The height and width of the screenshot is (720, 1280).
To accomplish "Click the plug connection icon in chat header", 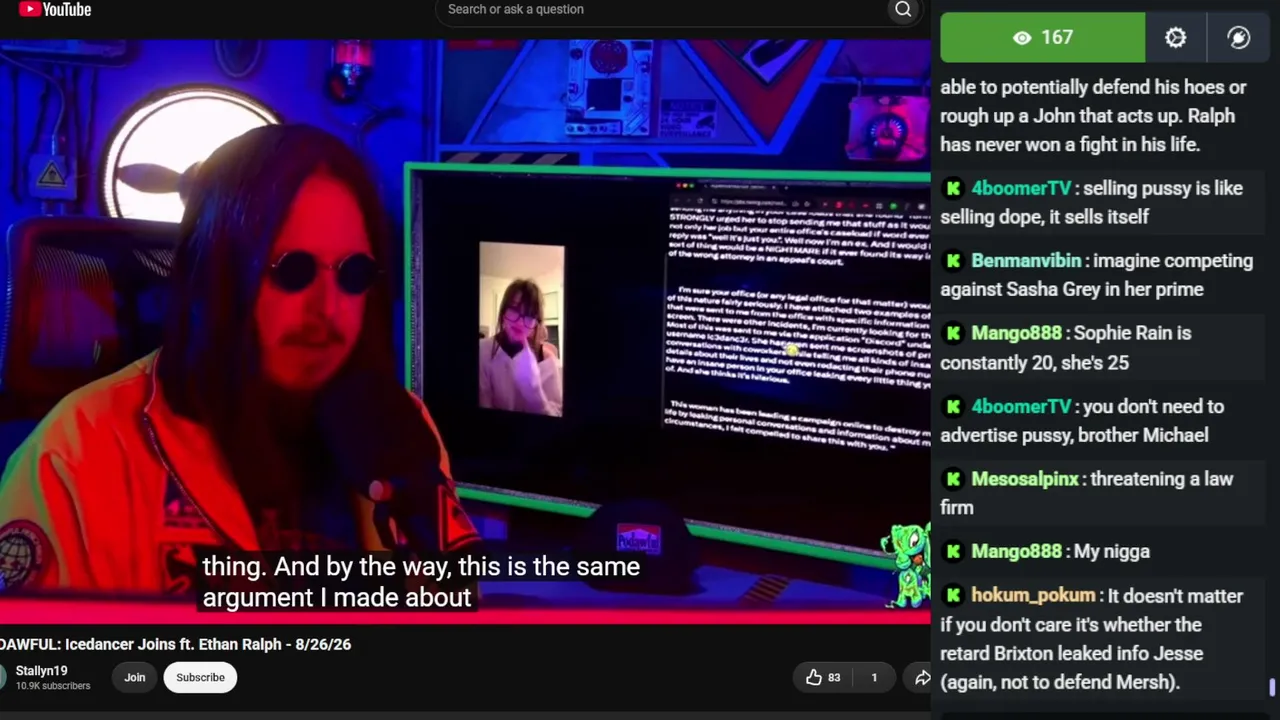I will coord(1239,38).
